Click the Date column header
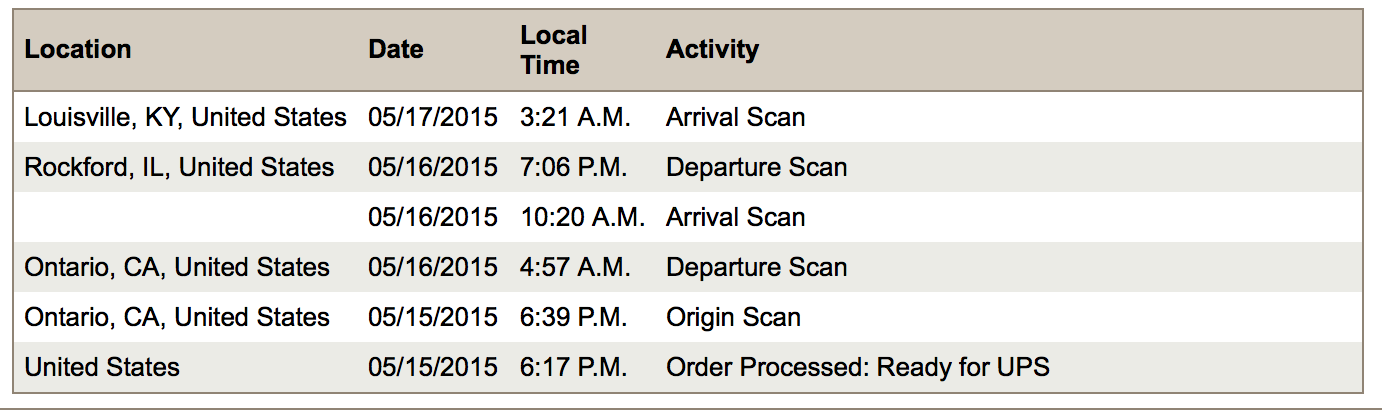The image size is (1382, 410). 396,50
